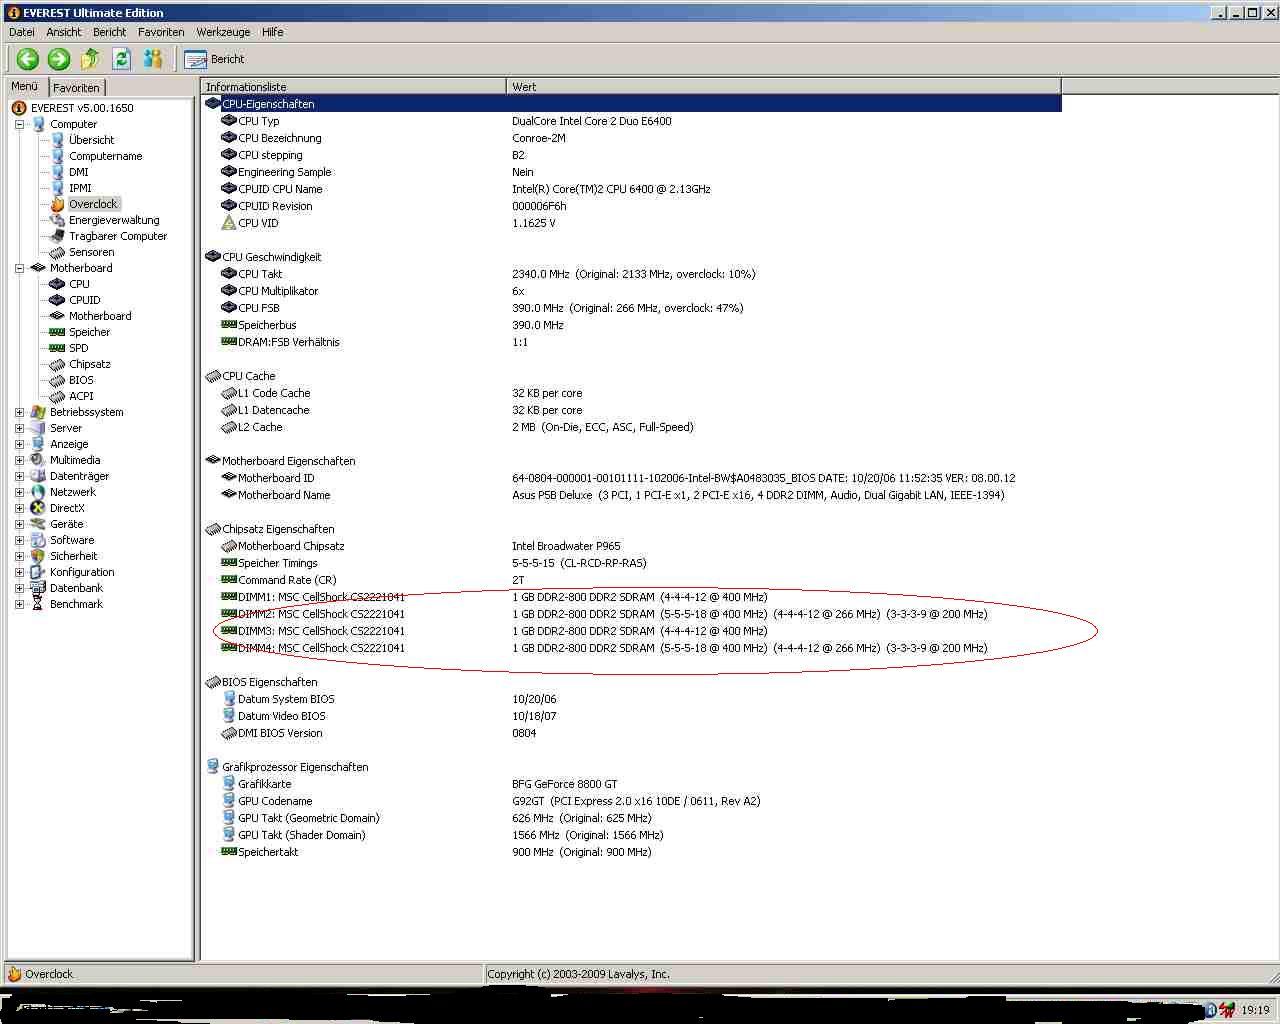Click the Wert column header

(x=783, y=87)
